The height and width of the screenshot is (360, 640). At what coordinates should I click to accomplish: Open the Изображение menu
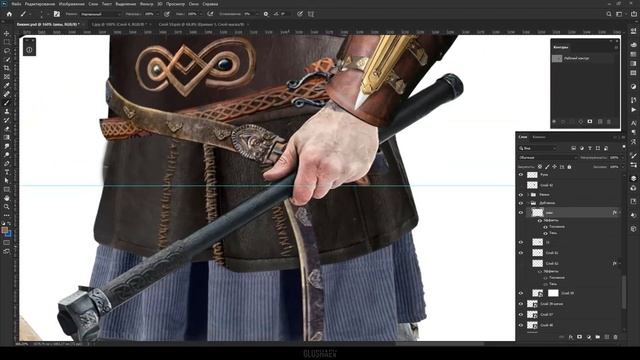click(72, 4)
